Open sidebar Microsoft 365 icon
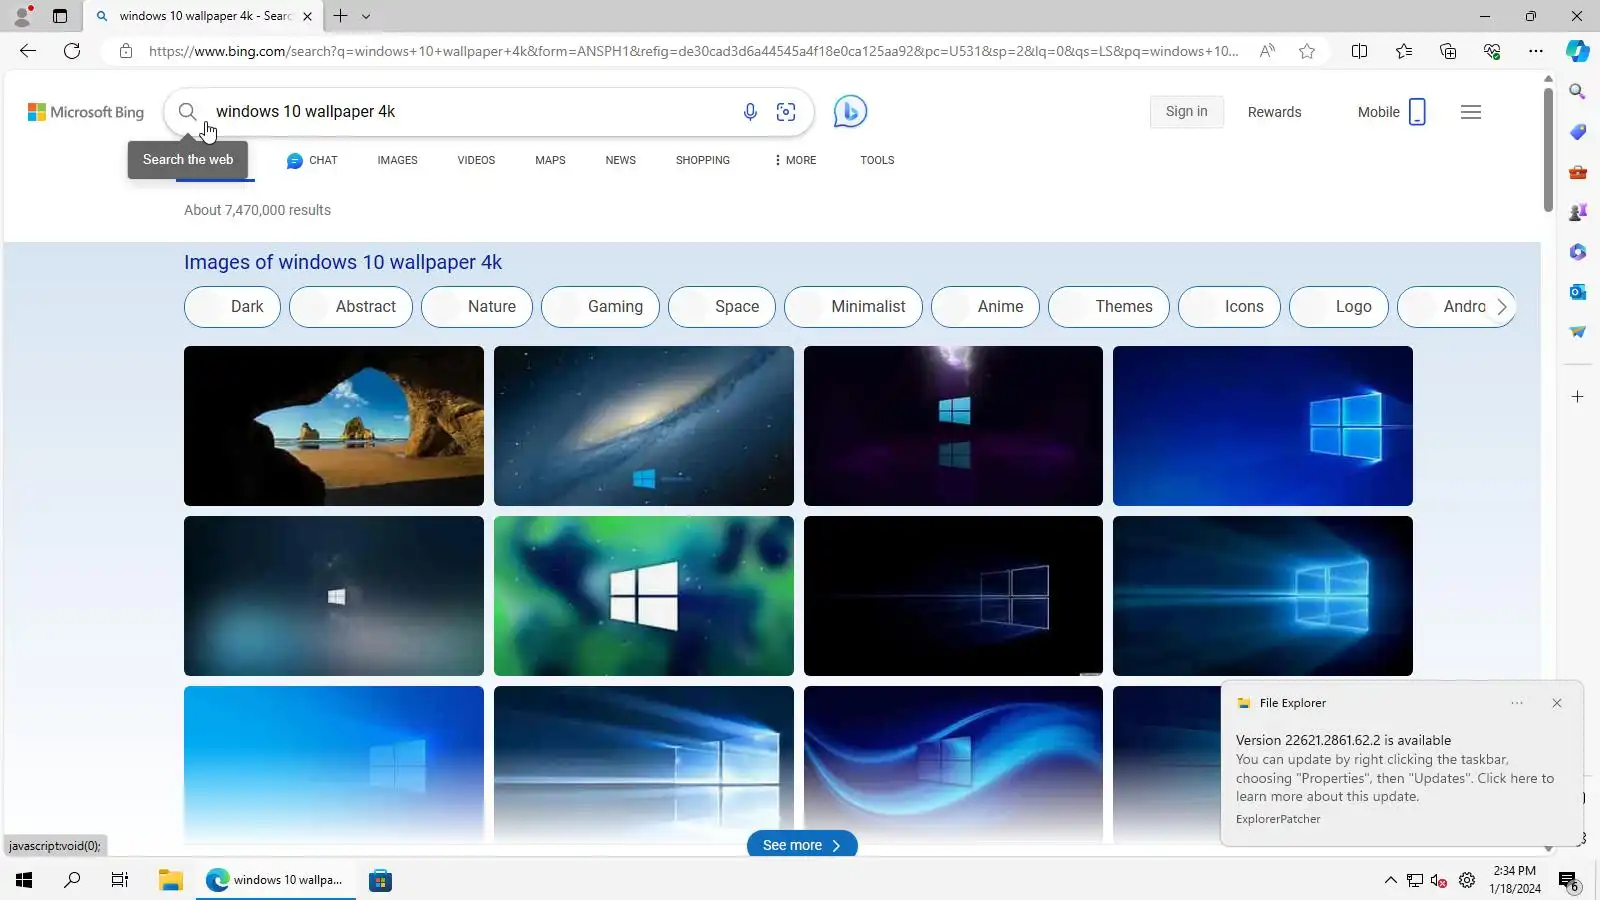The width and height of the screenshot is (1600, 900). (x=1578, y=252)
